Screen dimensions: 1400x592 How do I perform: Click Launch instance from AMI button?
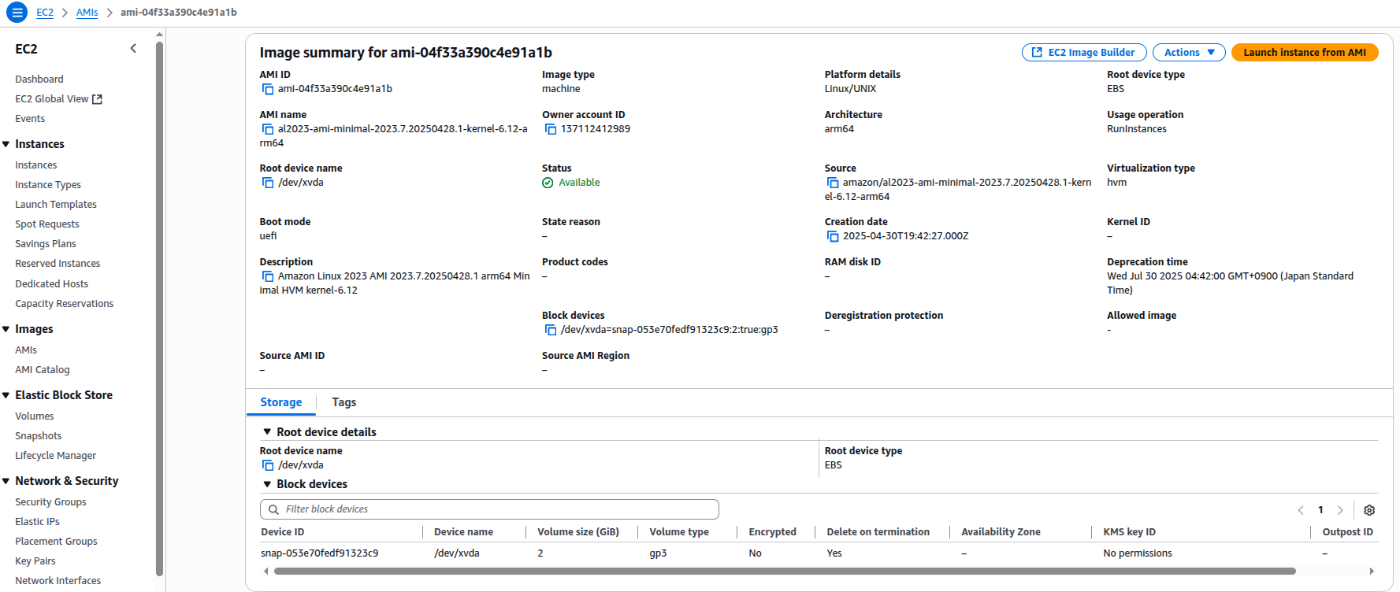[1304, 52]
